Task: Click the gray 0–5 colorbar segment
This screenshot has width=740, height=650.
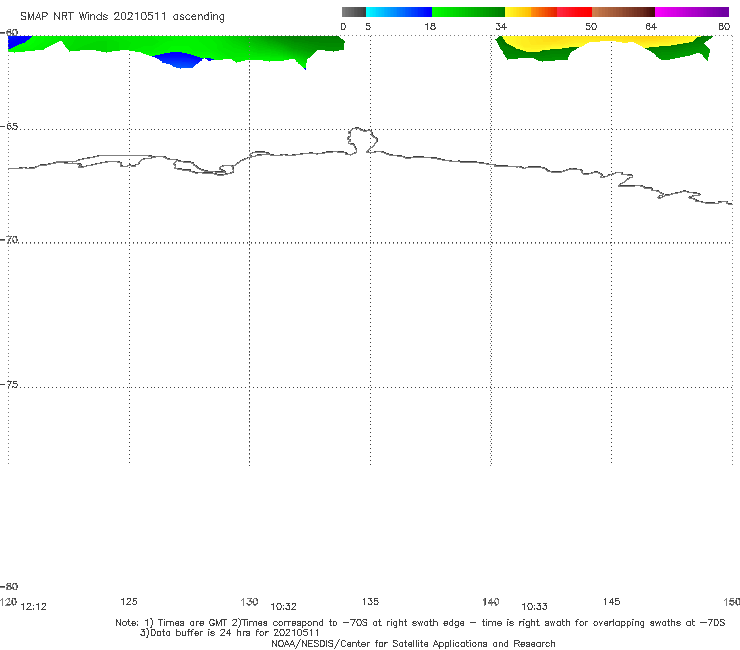Action: click(x=353, y=12)
